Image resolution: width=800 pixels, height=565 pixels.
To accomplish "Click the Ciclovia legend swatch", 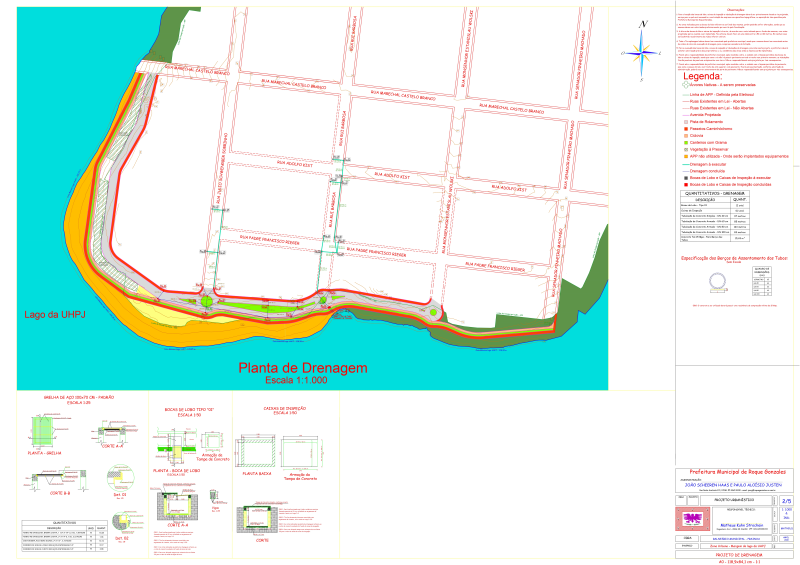I will [684, 135].
